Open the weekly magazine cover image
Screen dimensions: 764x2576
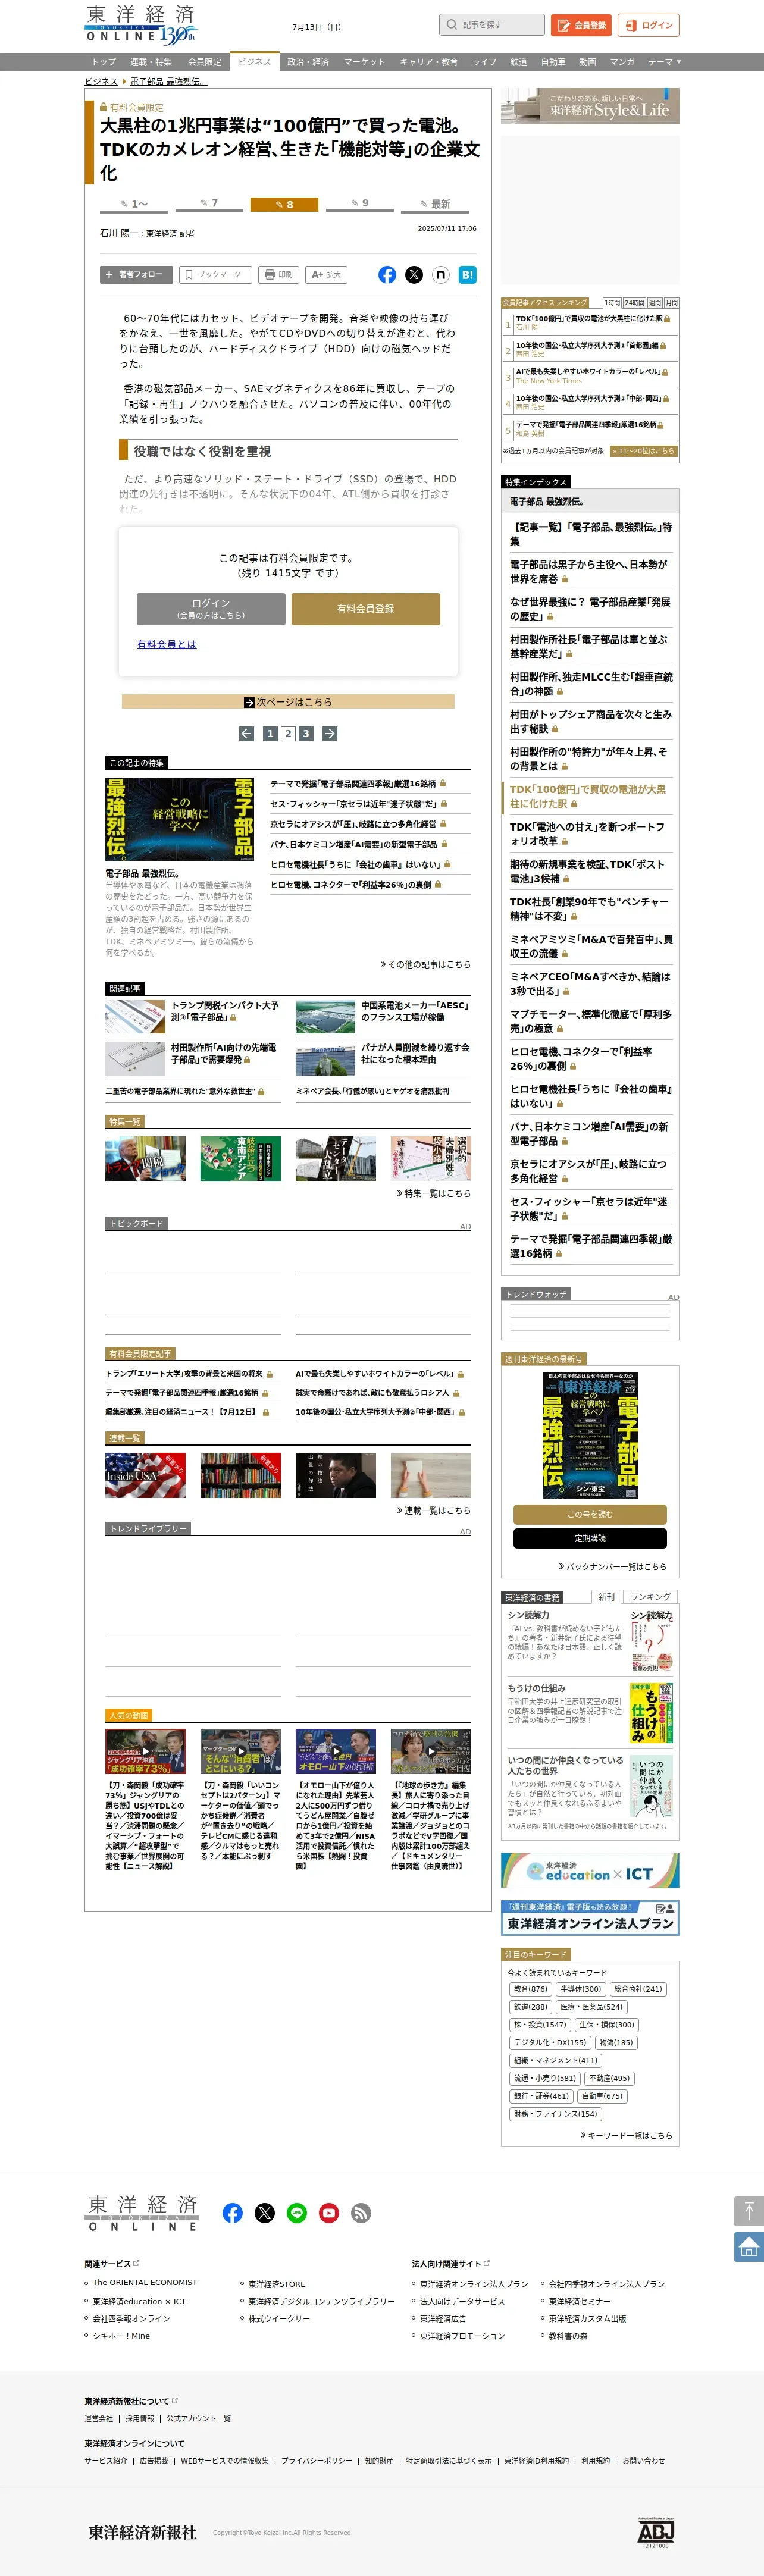(x=590, y=1435)
